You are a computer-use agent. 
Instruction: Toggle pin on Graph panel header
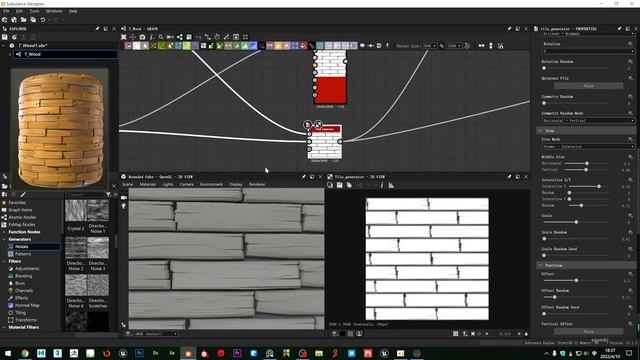click(x=509, y=29)
